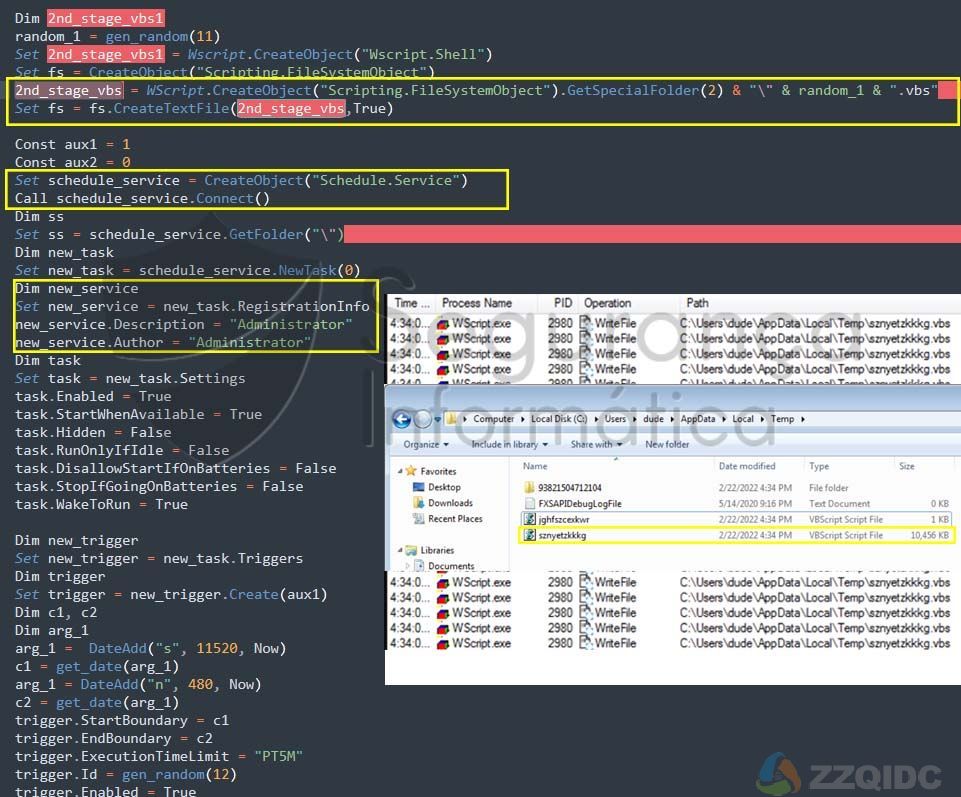961x797 pixels.
Task: Sort files by Name column
Action: point(535,466)
